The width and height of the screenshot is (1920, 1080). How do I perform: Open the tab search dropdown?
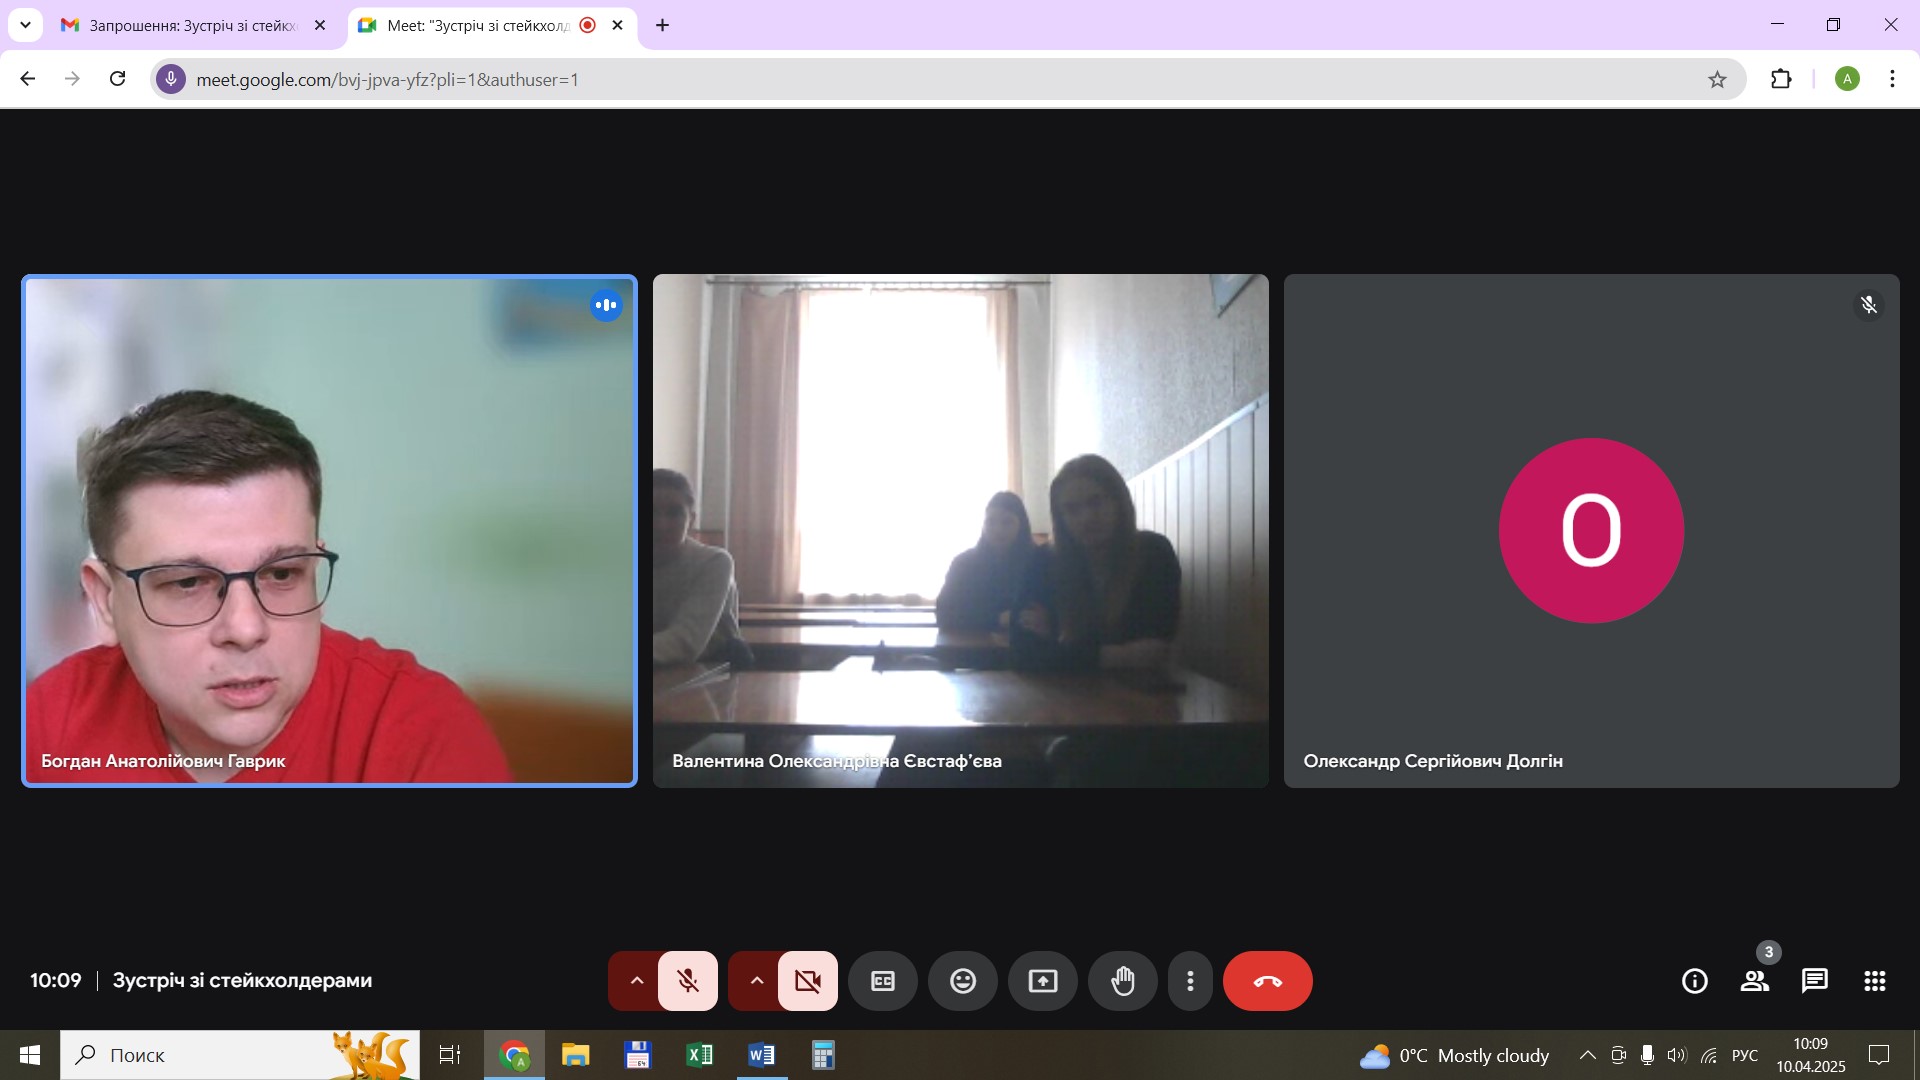[25, 25]
